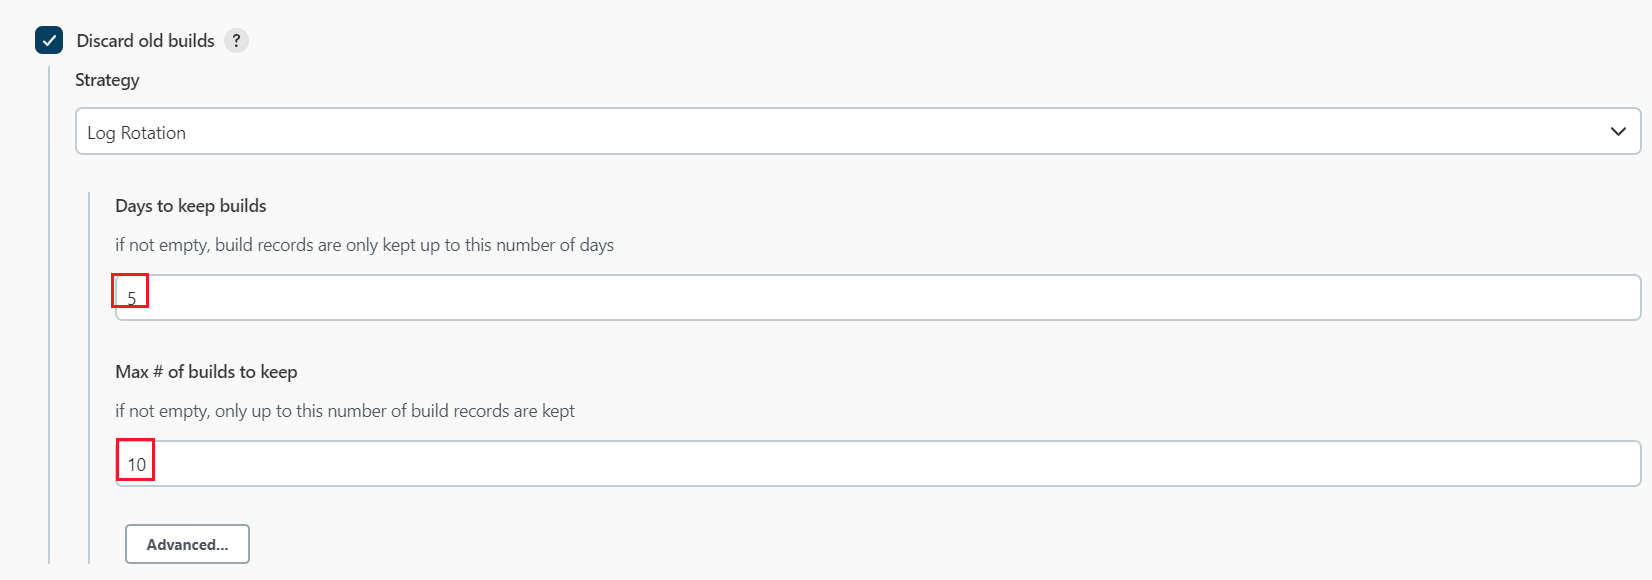The height and width of the screenshot is (580, 1652).
Task: Click the white checkmark inside the checkbox
Action: point(49,40)
